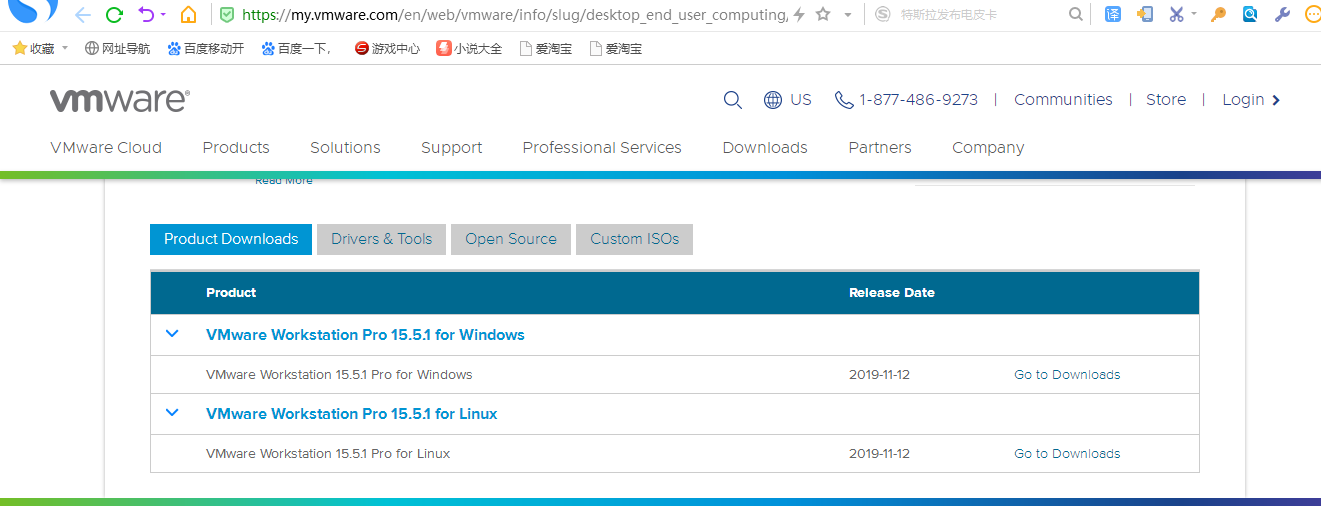Click the 2019-11-12 date in Linux row
This screenshot has height=512, width=1321.
click(x=879, y=454)
